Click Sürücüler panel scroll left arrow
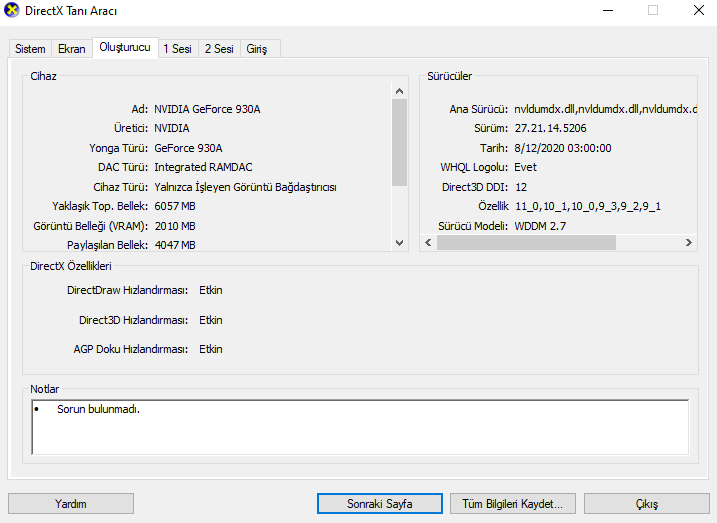This screenshot has height=523, width=717. pos(428,242)
